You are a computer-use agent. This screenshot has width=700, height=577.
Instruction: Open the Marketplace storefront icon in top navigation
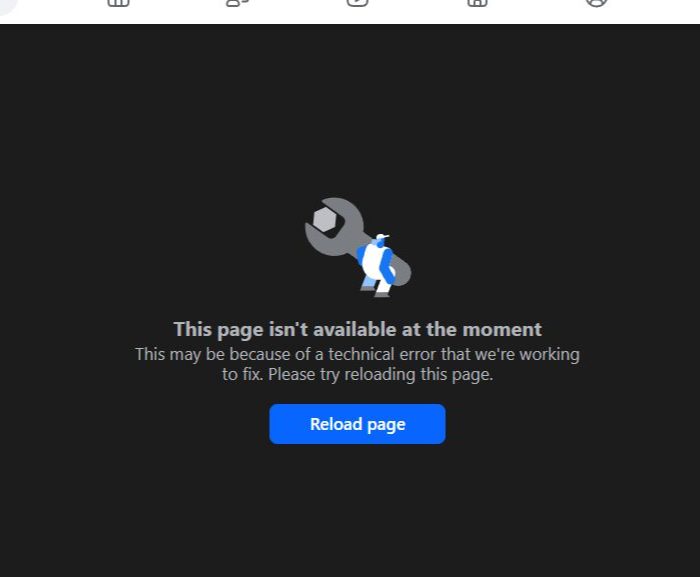click(x=477, y=3)
